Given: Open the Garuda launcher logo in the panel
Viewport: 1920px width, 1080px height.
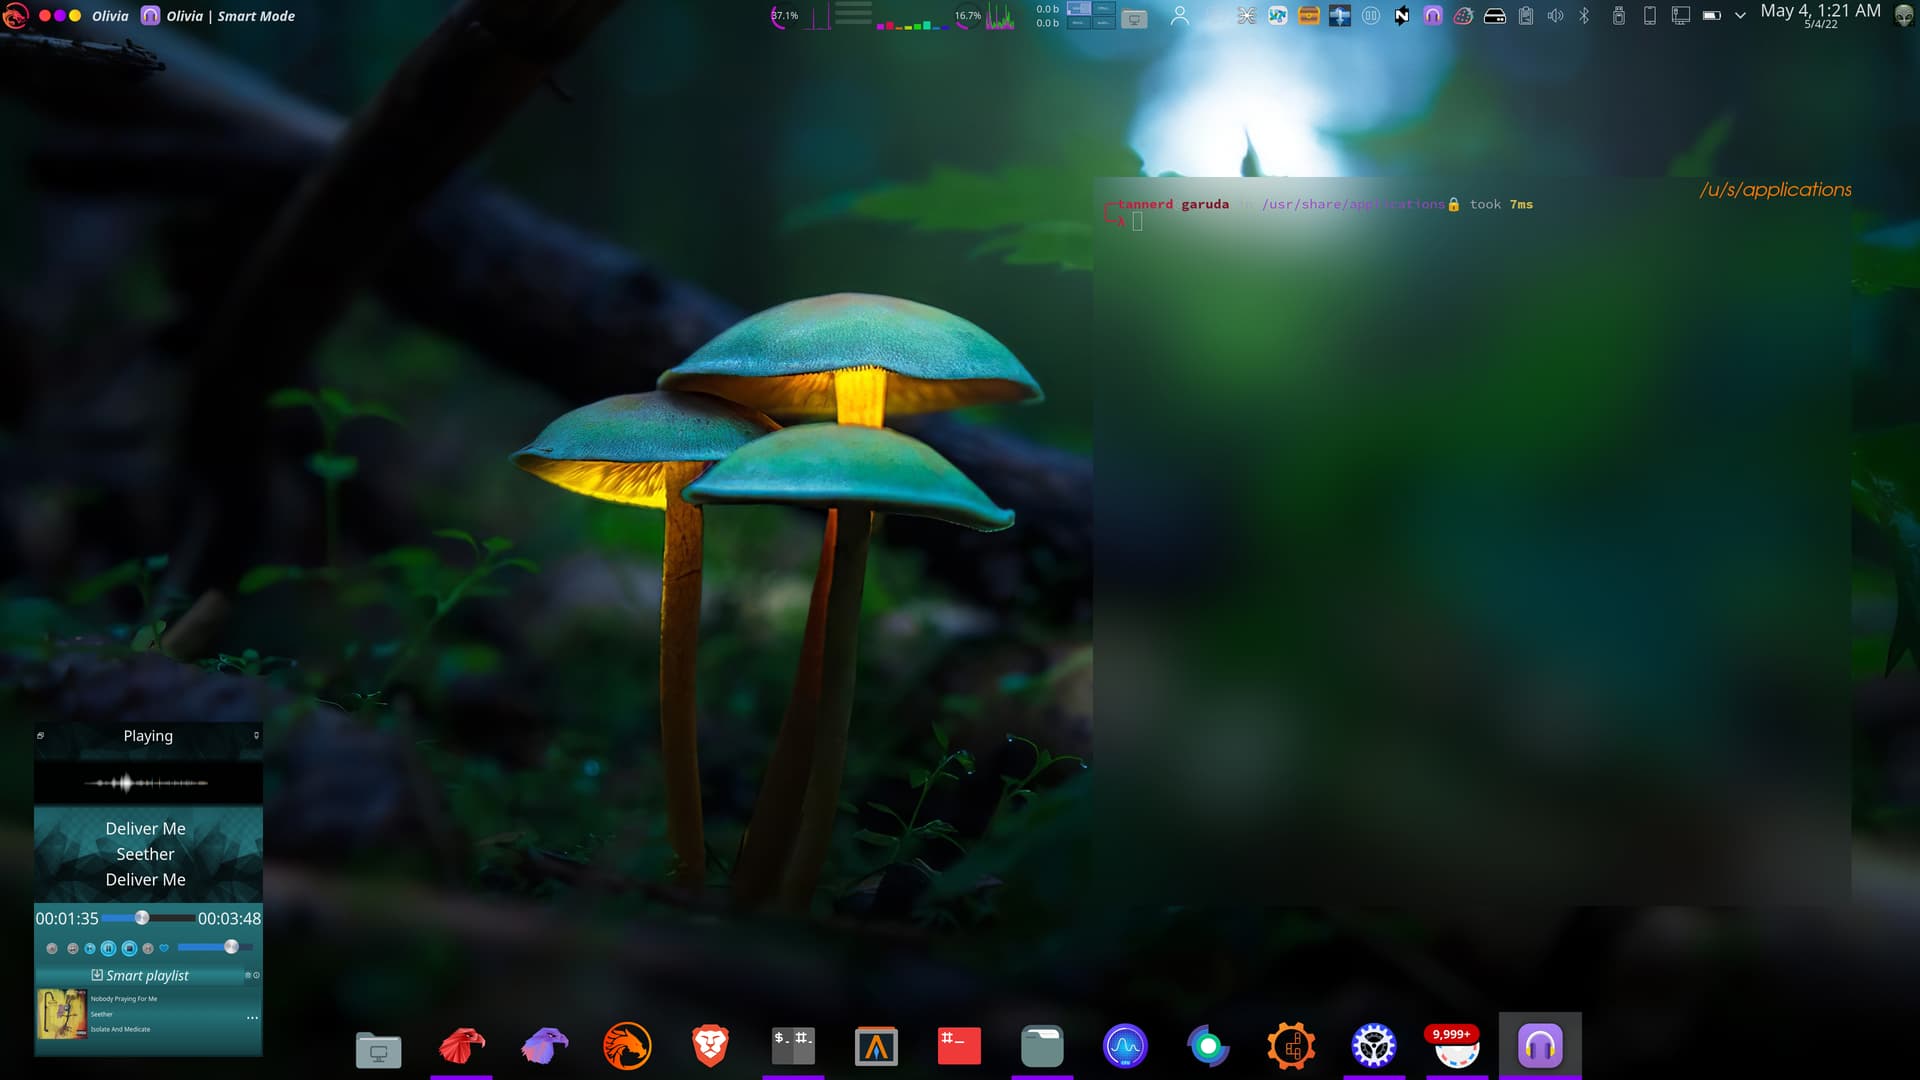Looking at the screenshot, I should click(15, 15).
